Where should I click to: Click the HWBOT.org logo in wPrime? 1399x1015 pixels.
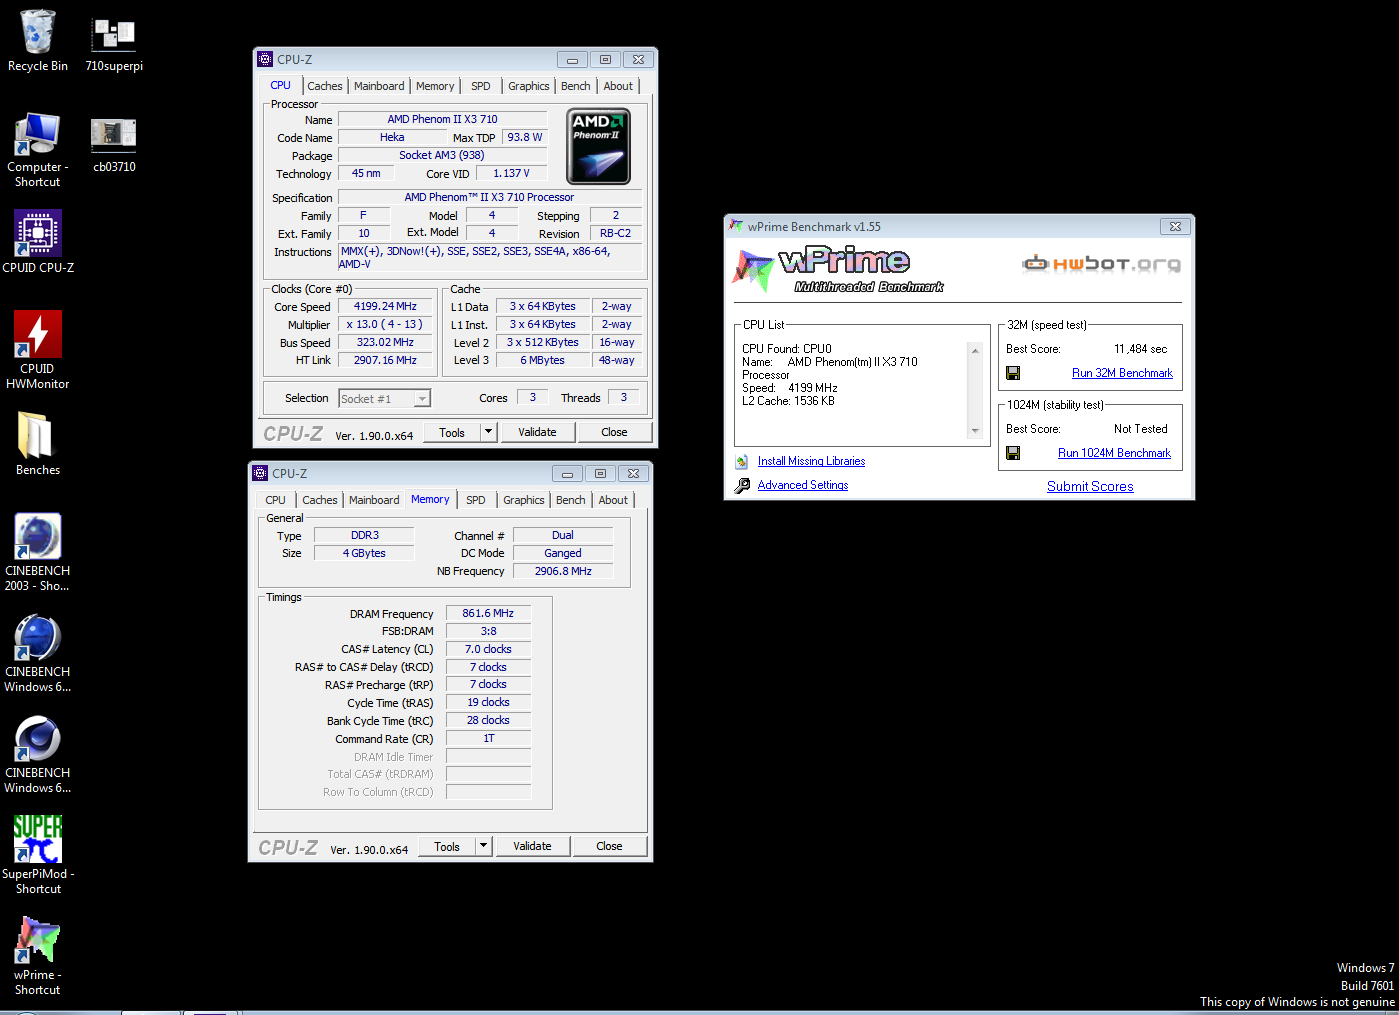click(x=1101, y=264)
